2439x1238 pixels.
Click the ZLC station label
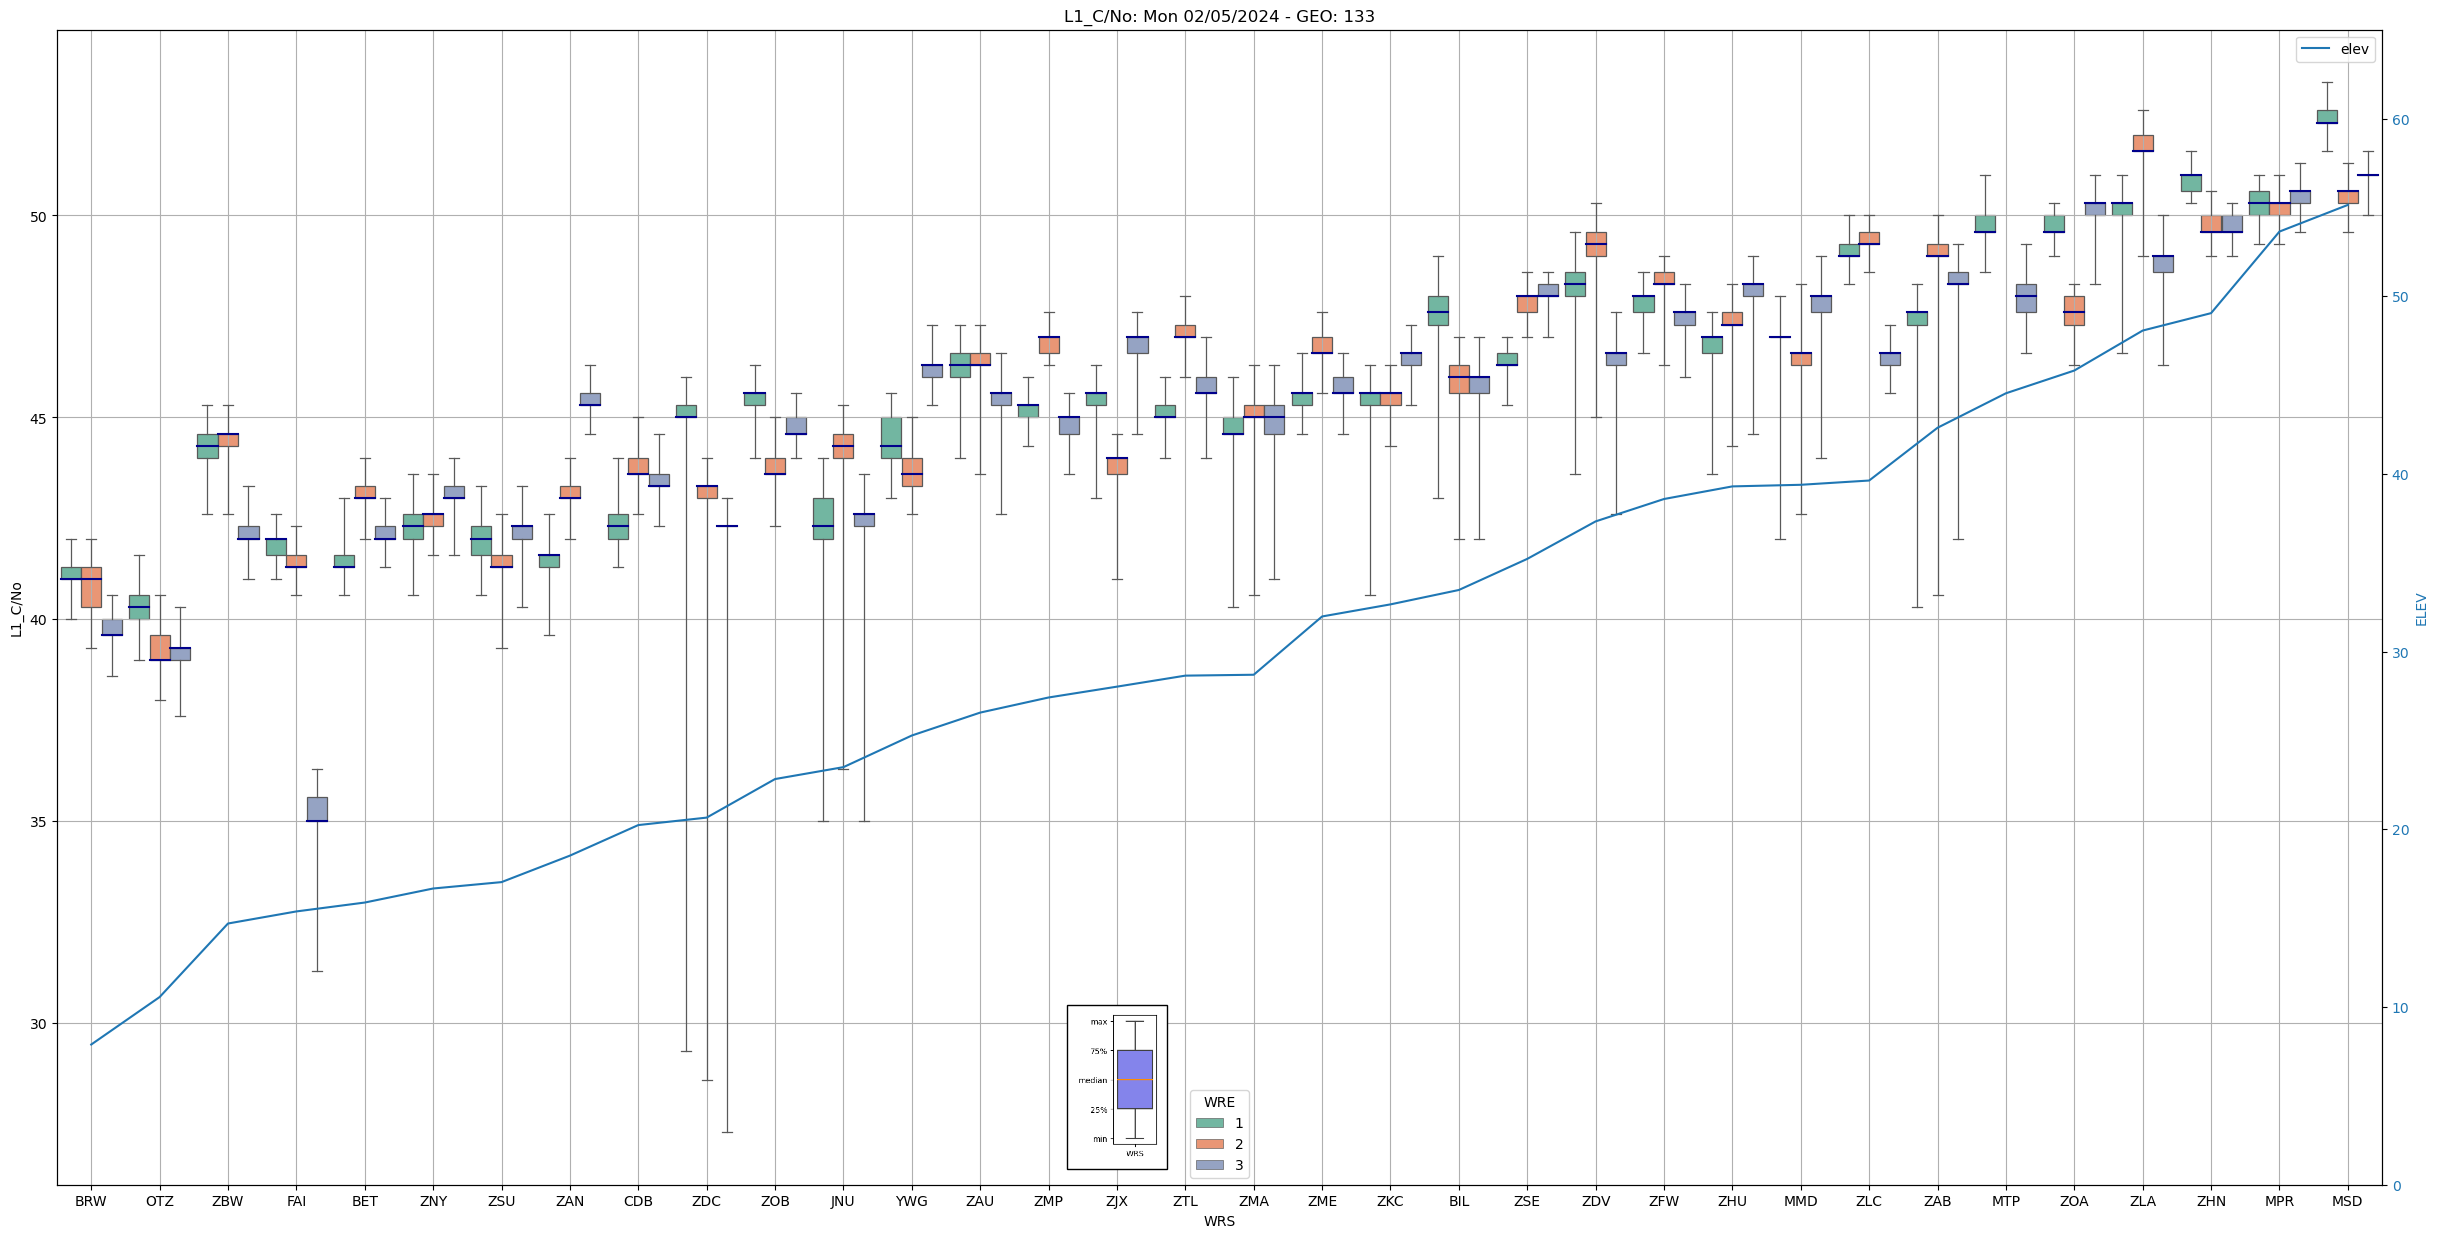1869,1201
